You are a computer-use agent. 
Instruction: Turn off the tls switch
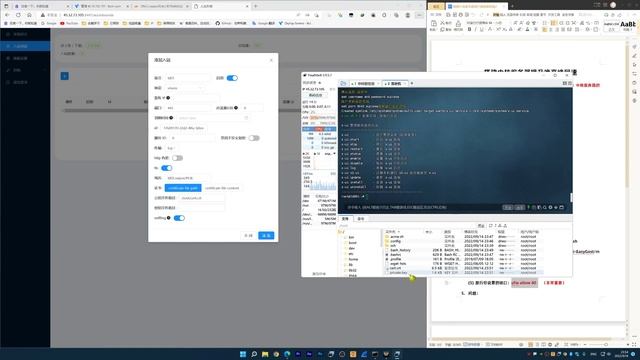point(167,168)
